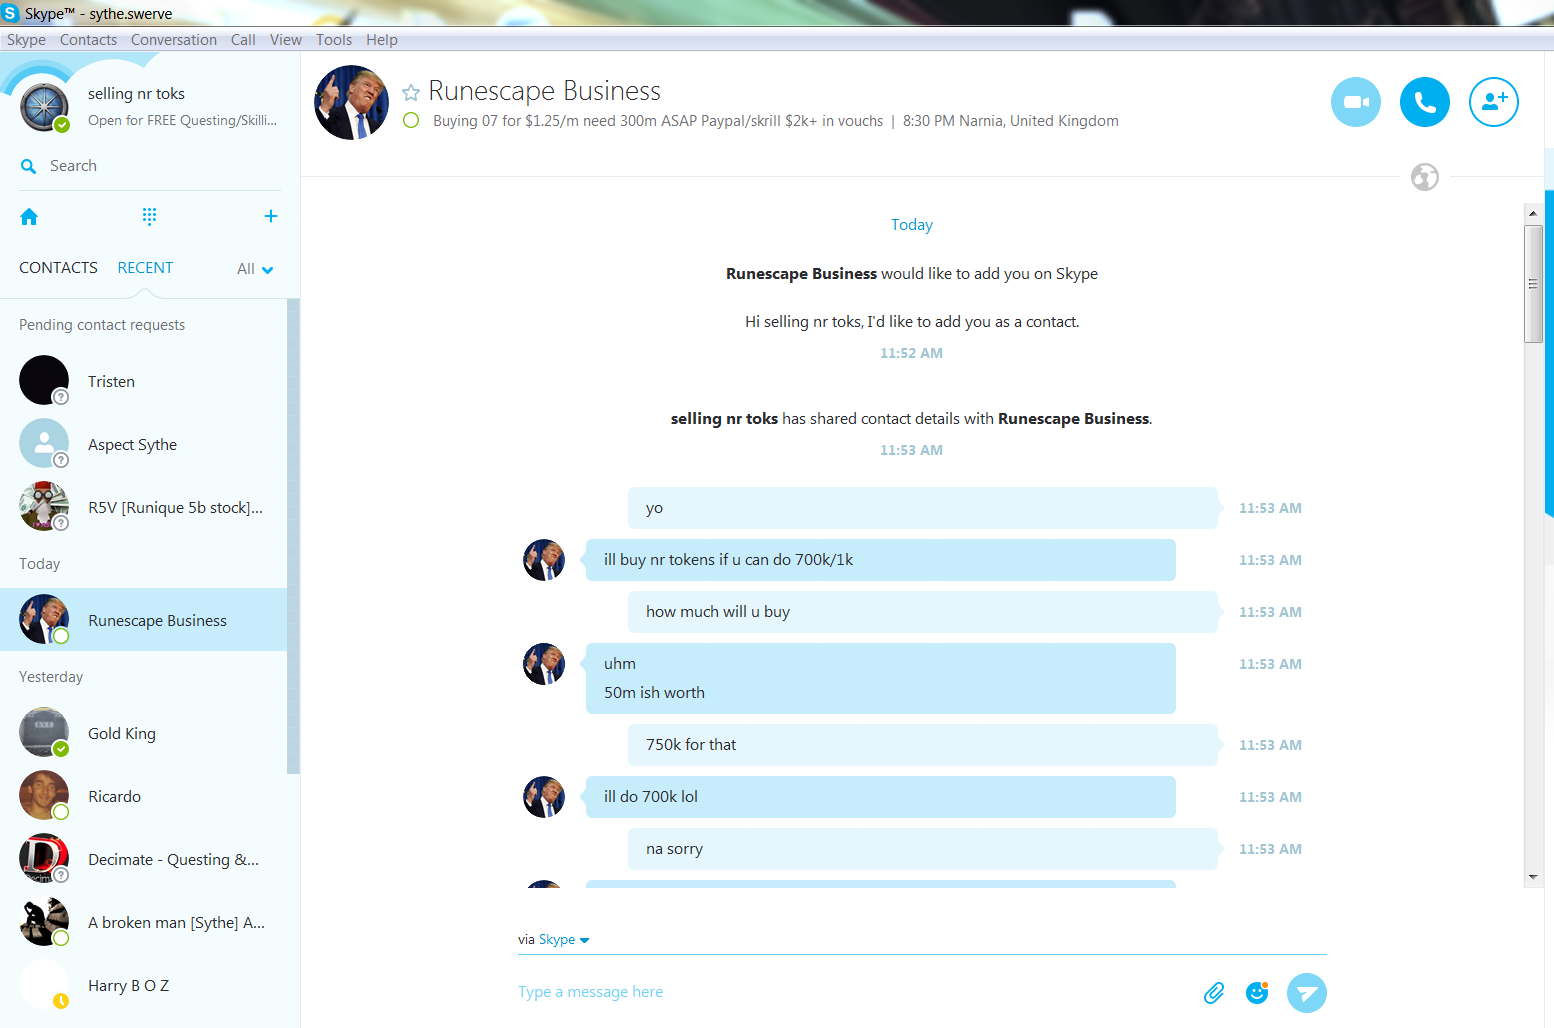
Task: Open the Harry B O Z conversation
Action: [143, 985]
